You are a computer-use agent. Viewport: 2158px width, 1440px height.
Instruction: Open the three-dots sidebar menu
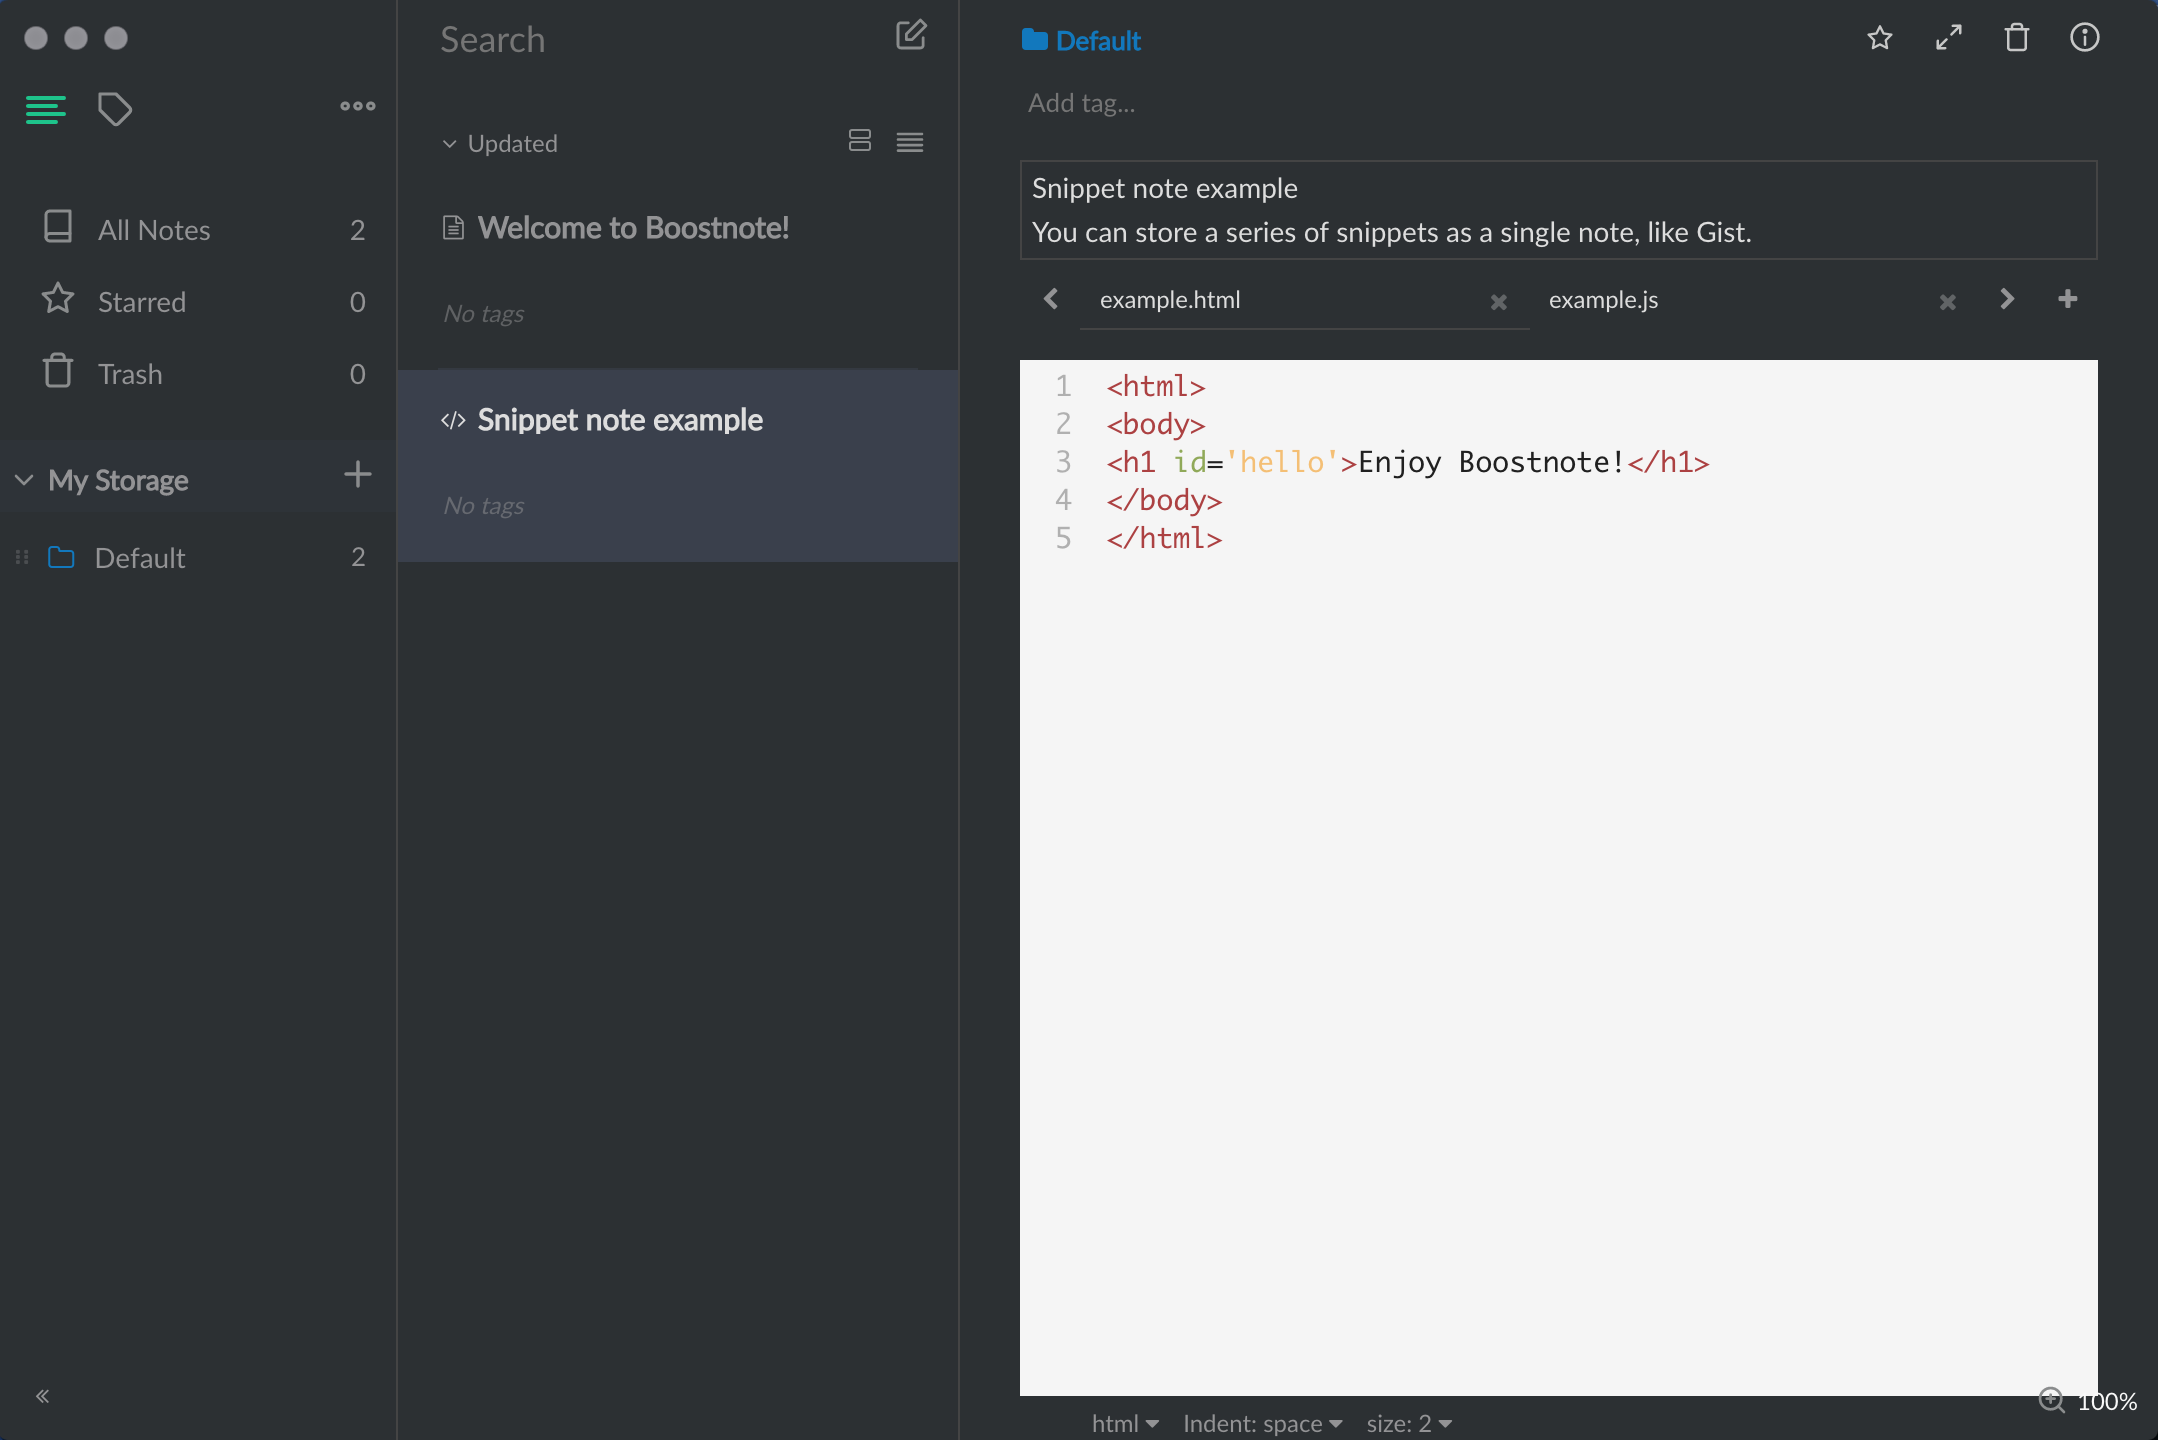point(357,106)
